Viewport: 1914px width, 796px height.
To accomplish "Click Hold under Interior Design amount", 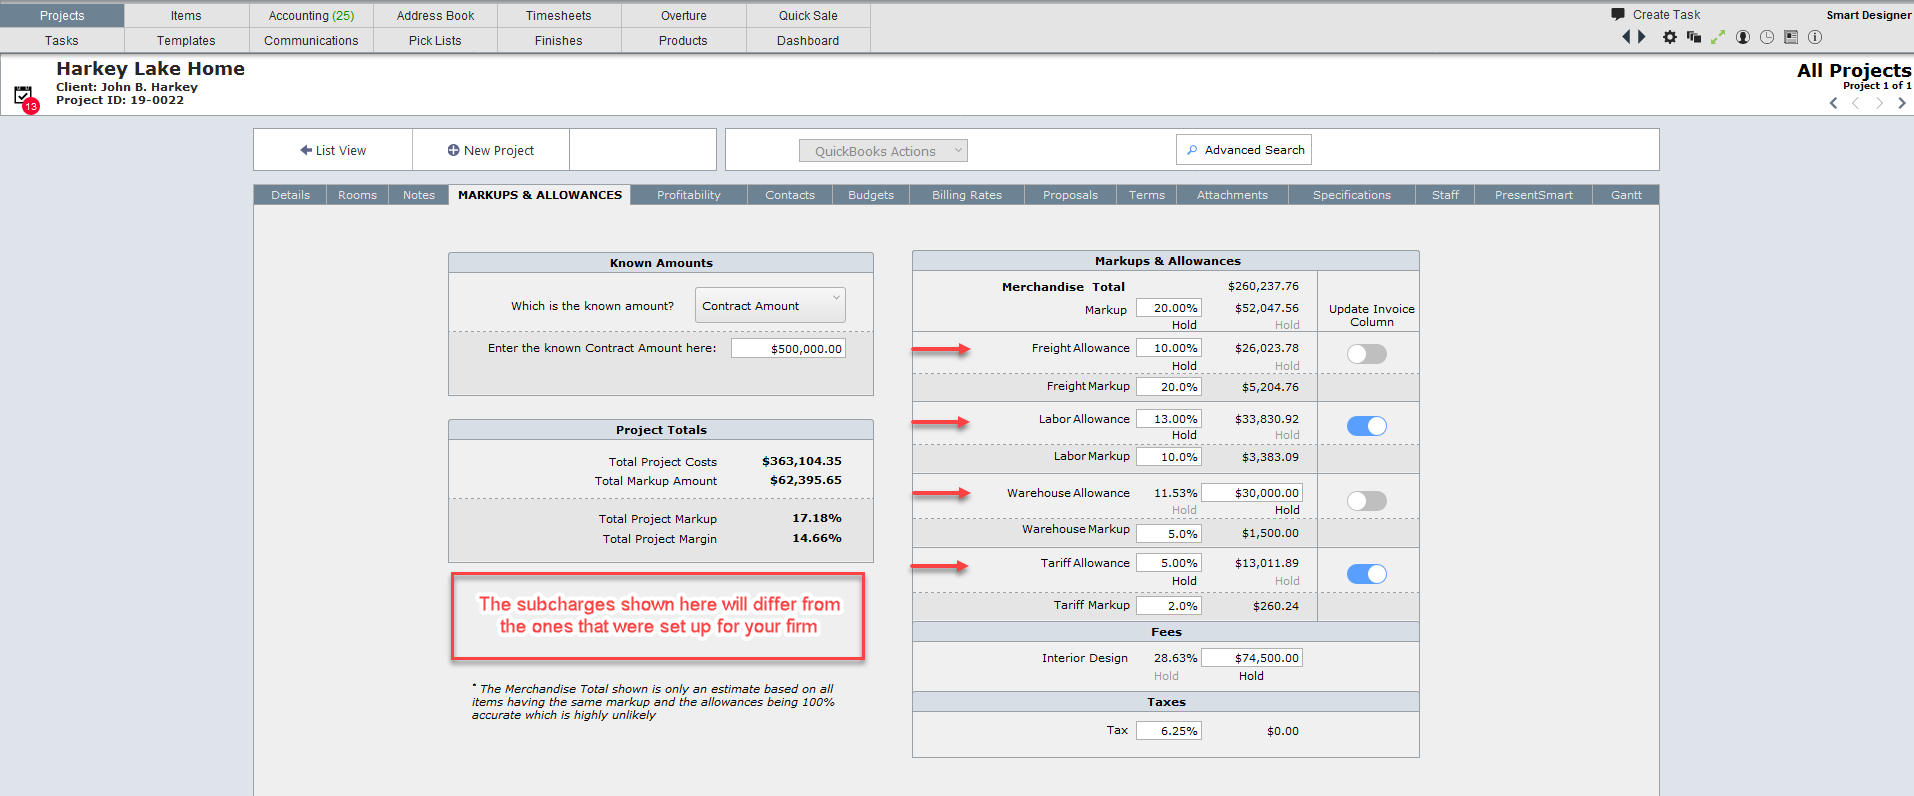I will click(1251, 676).
